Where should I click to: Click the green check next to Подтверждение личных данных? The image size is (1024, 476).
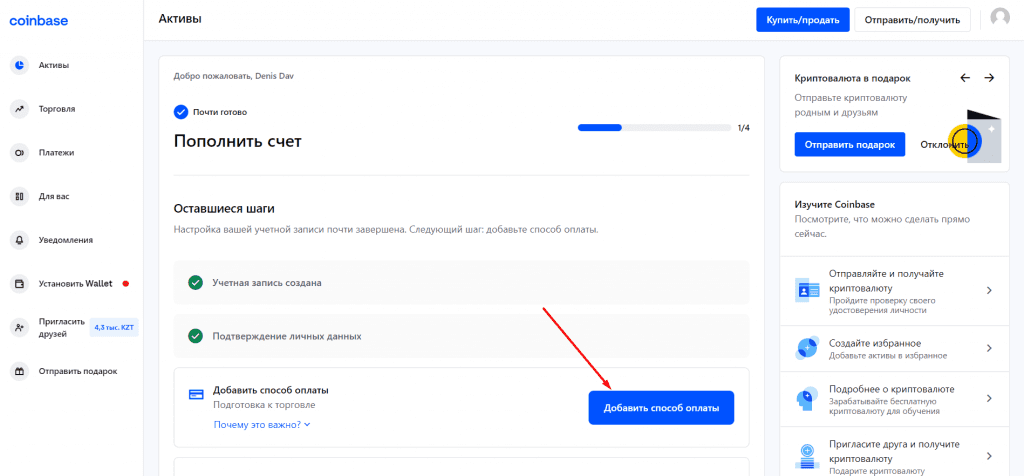tap(195, 336)
